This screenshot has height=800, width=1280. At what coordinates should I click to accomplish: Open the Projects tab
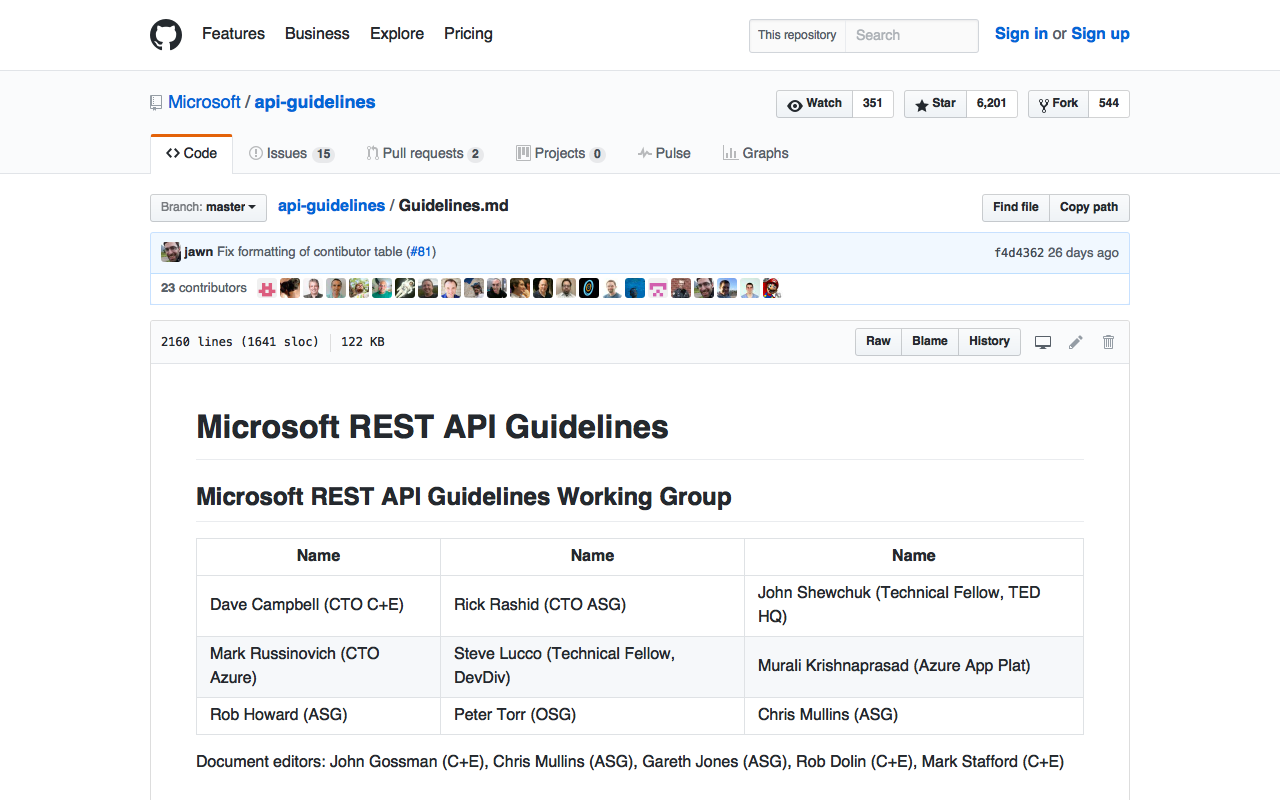(x=560, y=154)
